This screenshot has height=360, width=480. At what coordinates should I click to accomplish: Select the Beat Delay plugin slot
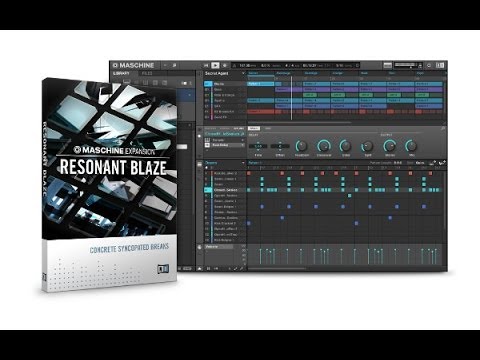[x=228, y=145]
